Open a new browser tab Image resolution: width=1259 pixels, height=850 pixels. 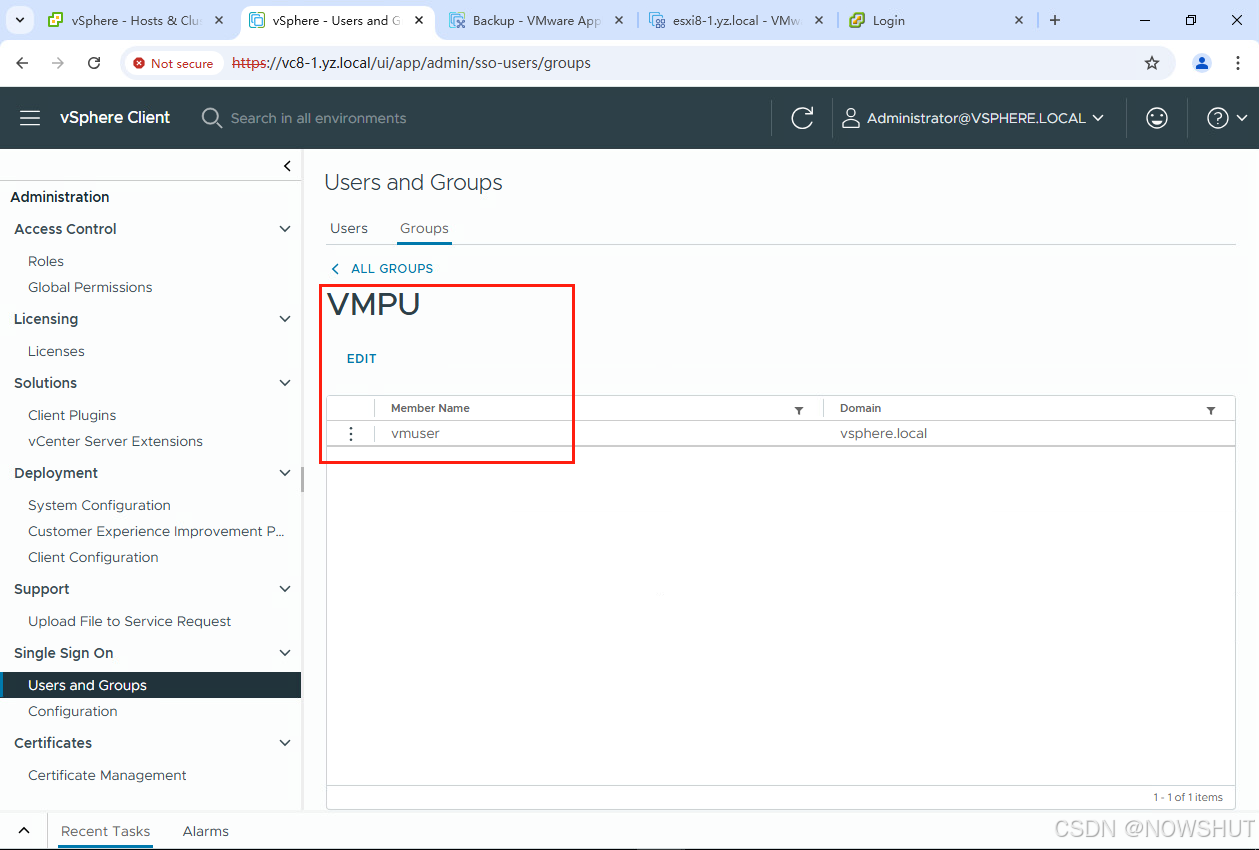point(1055,20)
